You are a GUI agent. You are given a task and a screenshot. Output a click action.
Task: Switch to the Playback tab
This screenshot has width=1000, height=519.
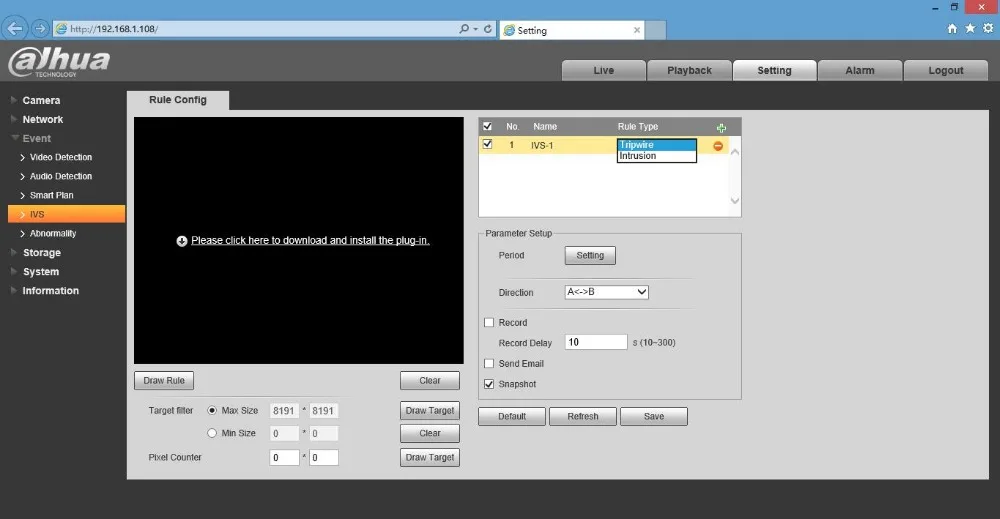pyautogui.click(x=689, y=70)
